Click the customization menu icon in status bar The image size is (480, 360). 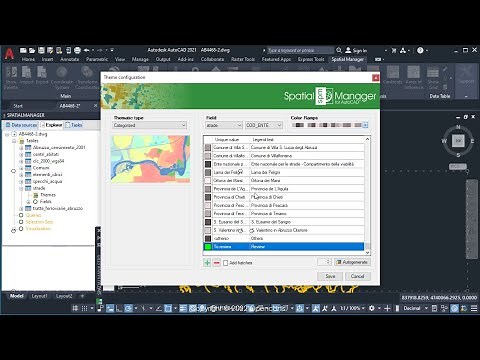click(474, 308)
